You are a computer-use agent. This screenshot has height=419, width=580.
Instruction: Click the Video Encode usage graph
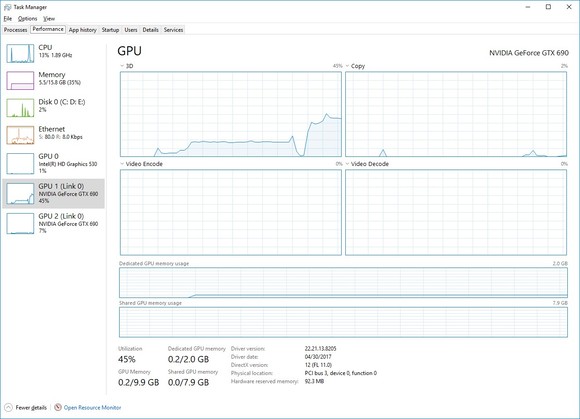click(x=231, y=213)
